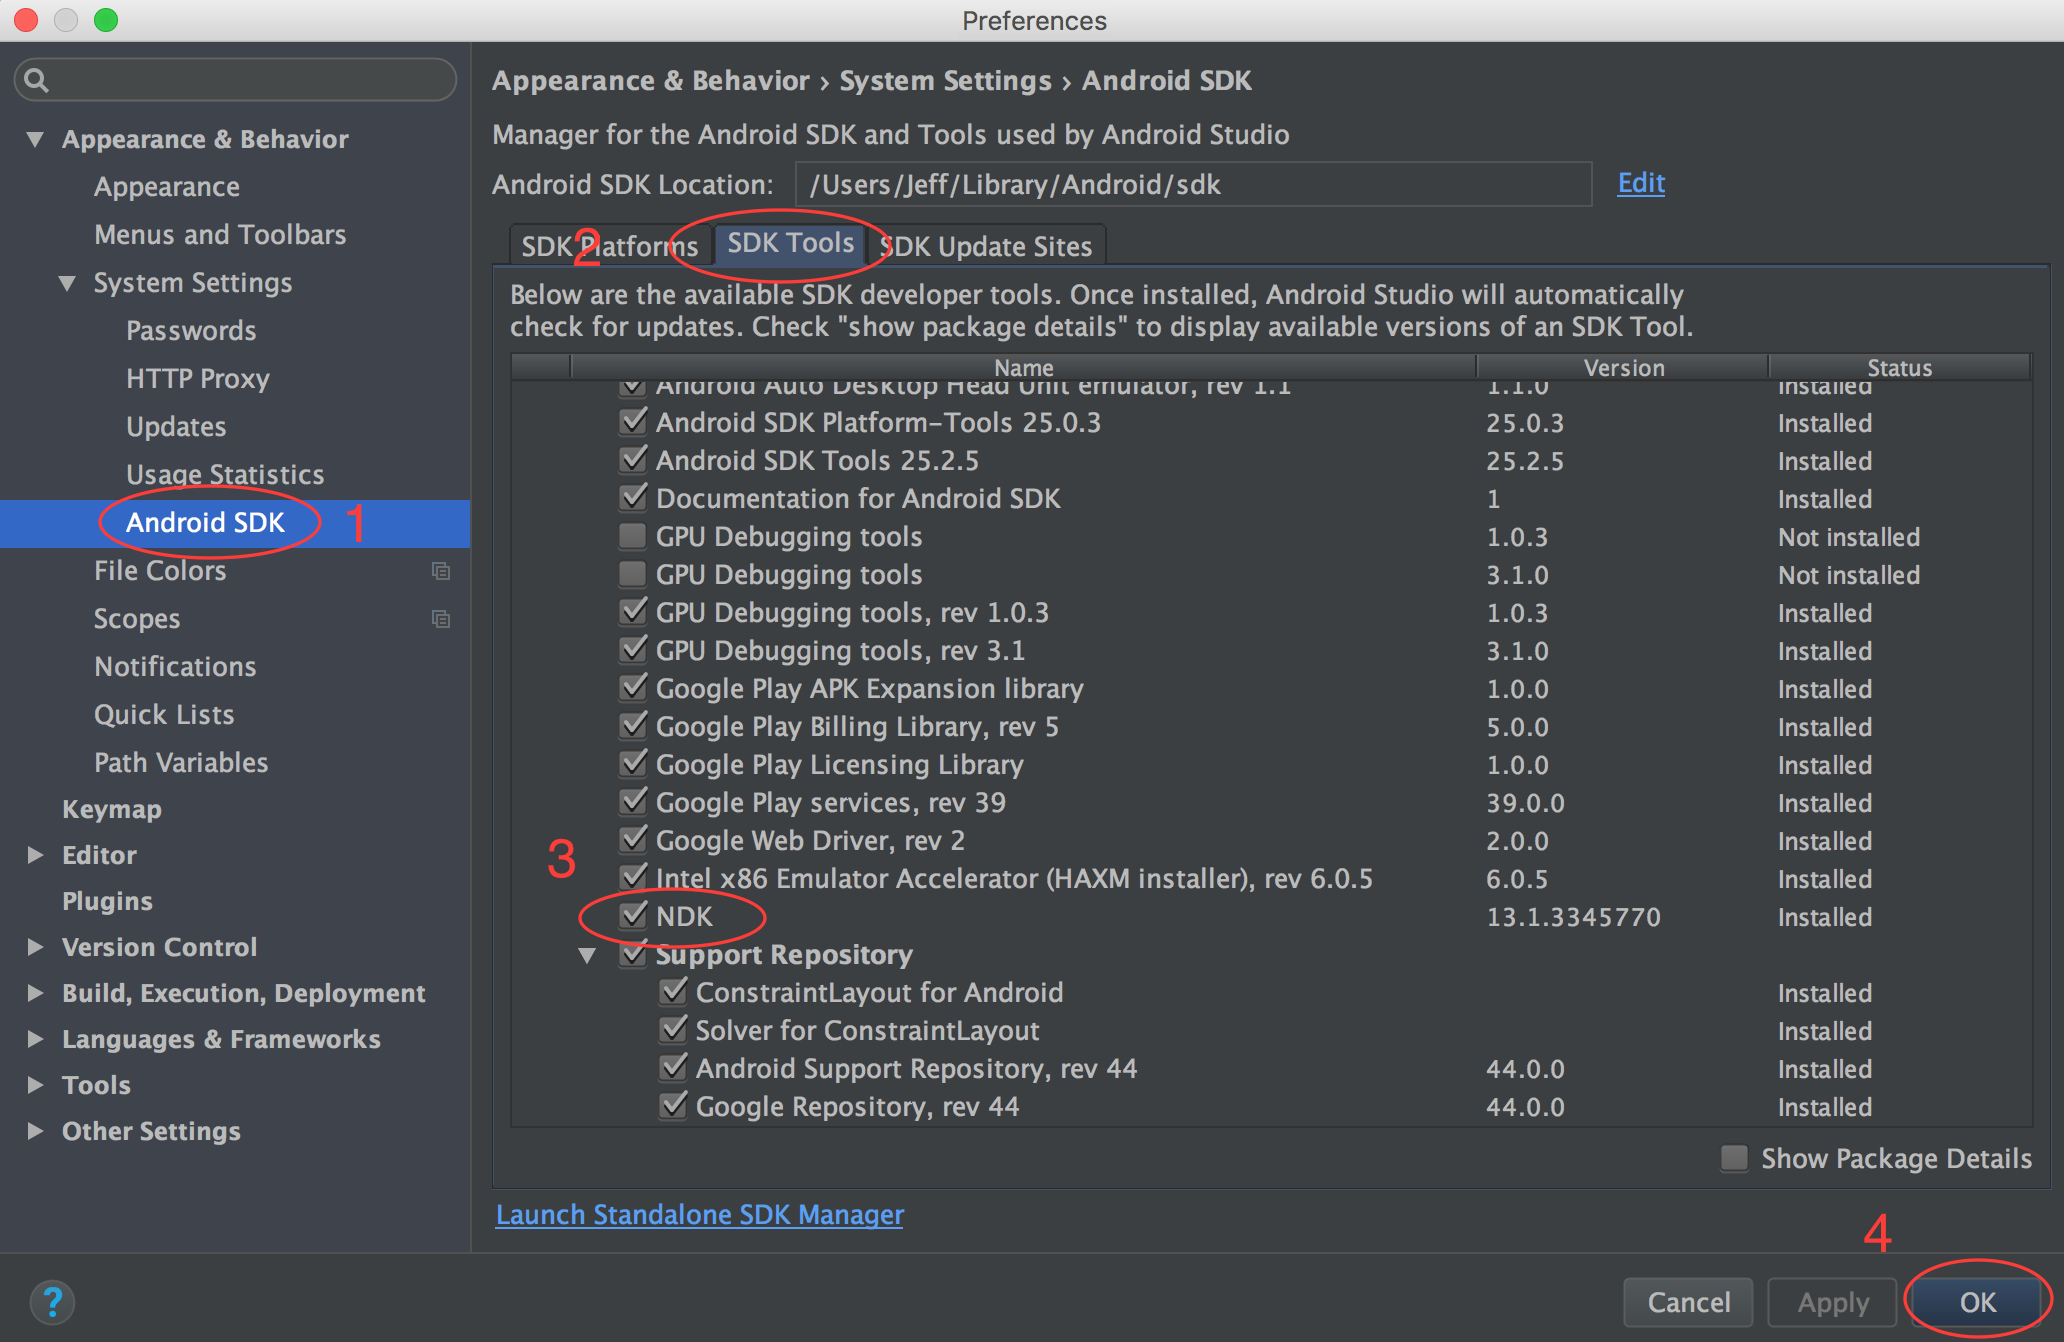Screen dimensions: 2064x1342
Task: Toggle Documentation for Android SDK checkbox
Action: point(633,498)
